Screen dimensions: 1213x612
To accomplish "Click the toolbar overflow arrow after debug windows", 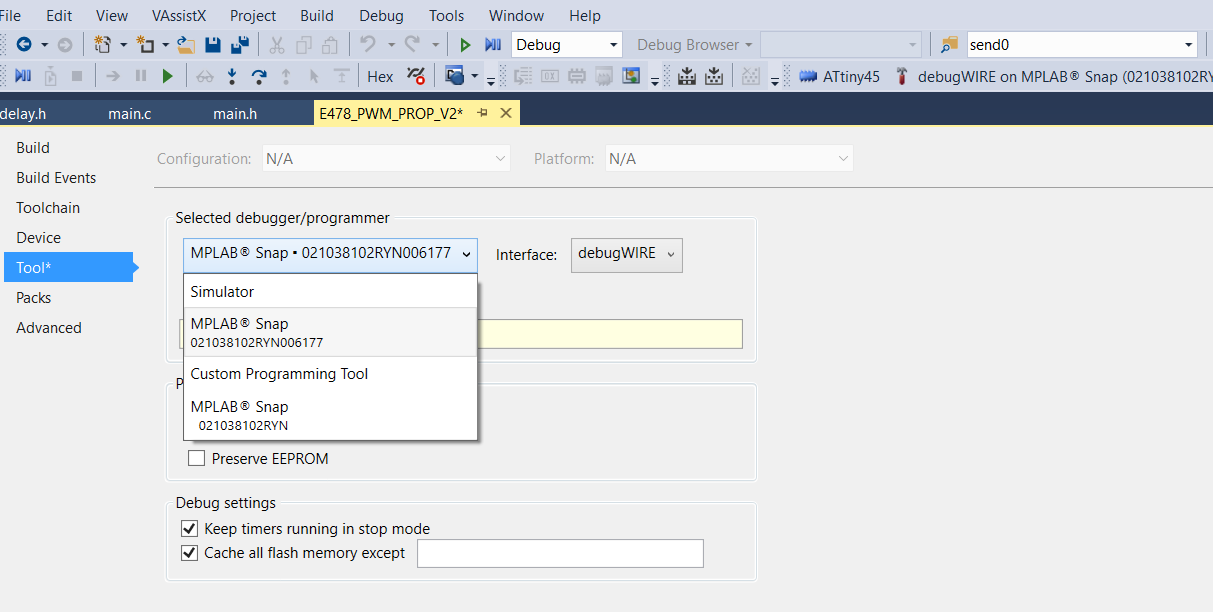I will [x=491, y=79].
